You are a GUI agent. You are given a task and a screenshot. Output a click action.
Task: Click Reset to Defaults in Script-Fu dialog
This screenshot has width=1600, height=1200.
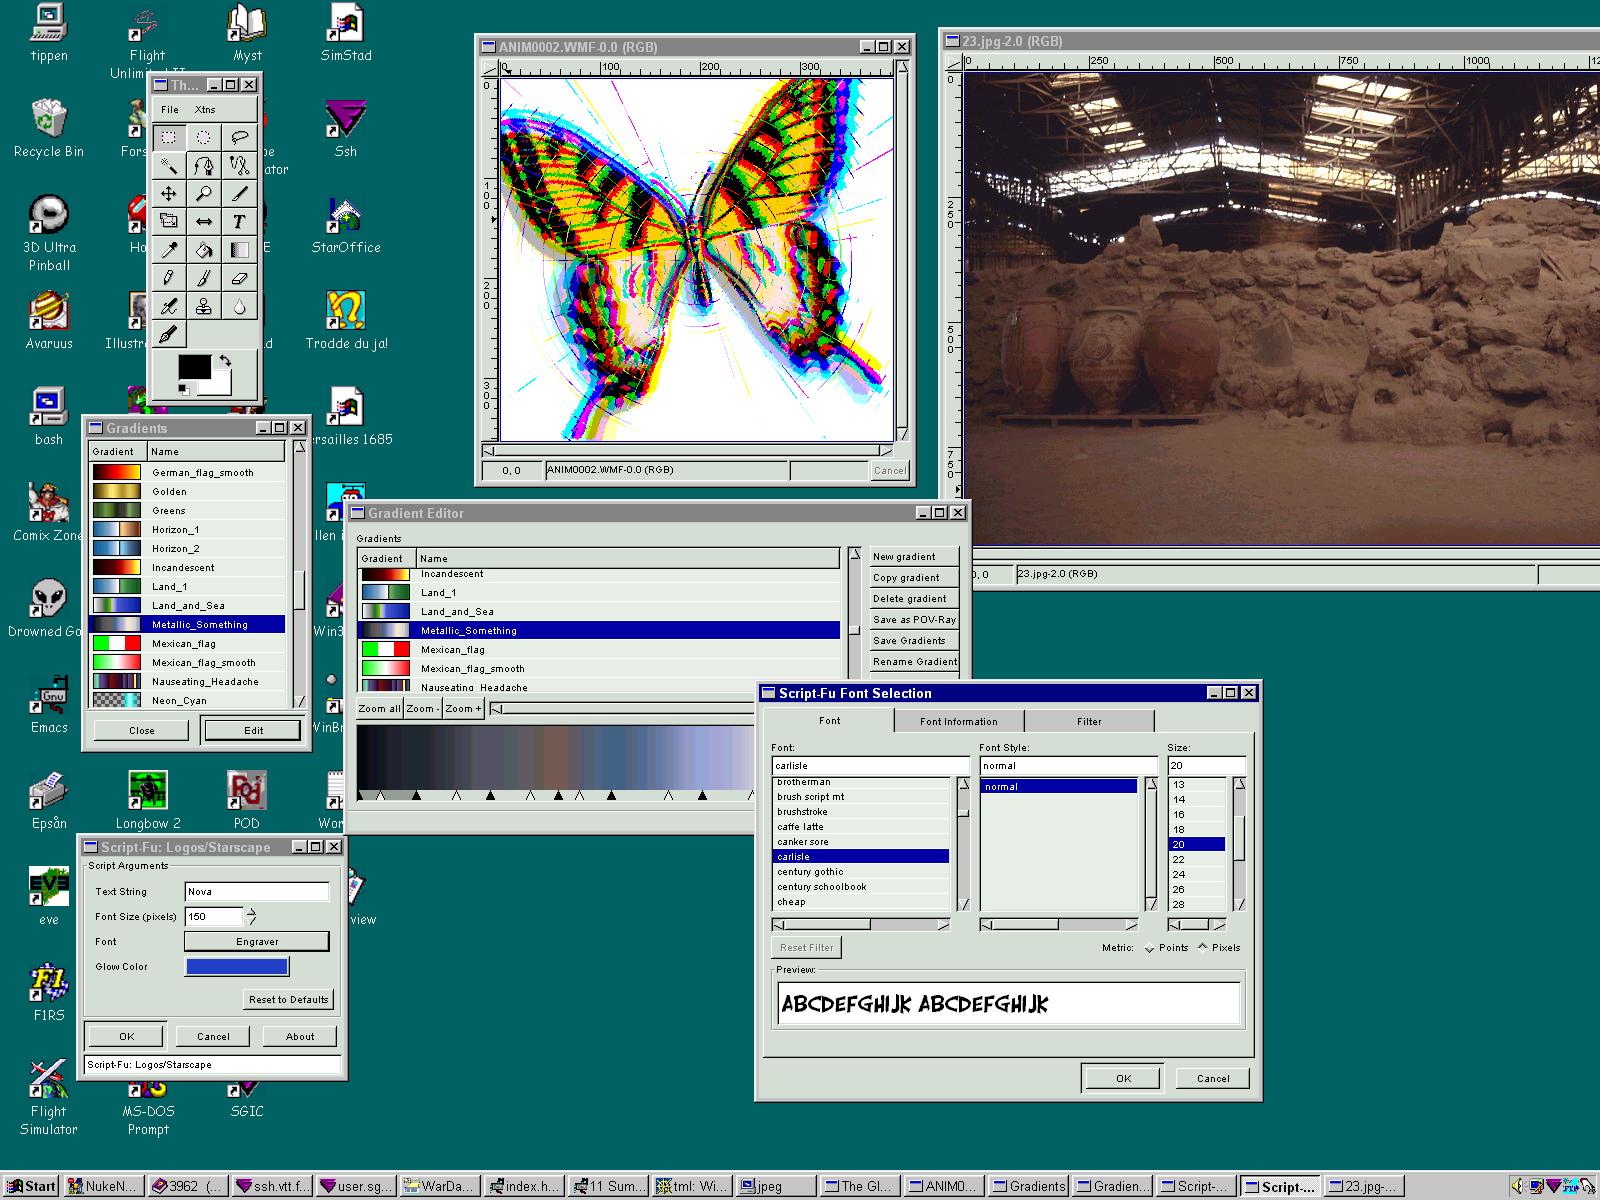point(288,999)
